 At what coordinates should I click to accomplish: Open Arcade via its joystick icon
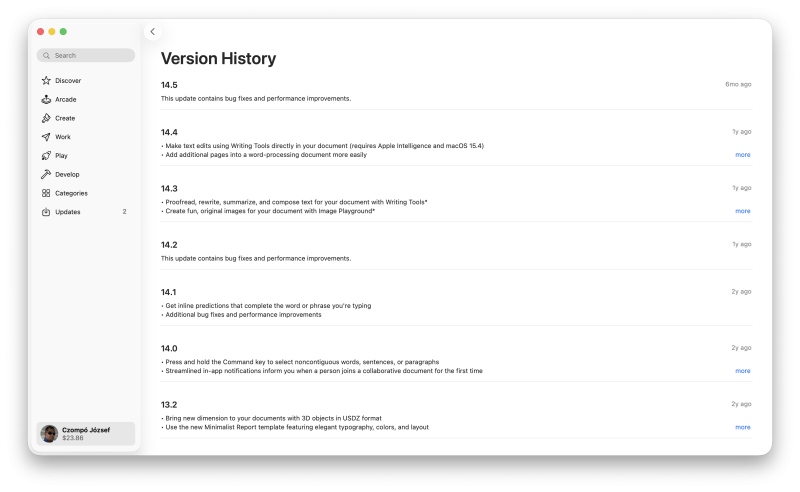click(x=46, y=100)
